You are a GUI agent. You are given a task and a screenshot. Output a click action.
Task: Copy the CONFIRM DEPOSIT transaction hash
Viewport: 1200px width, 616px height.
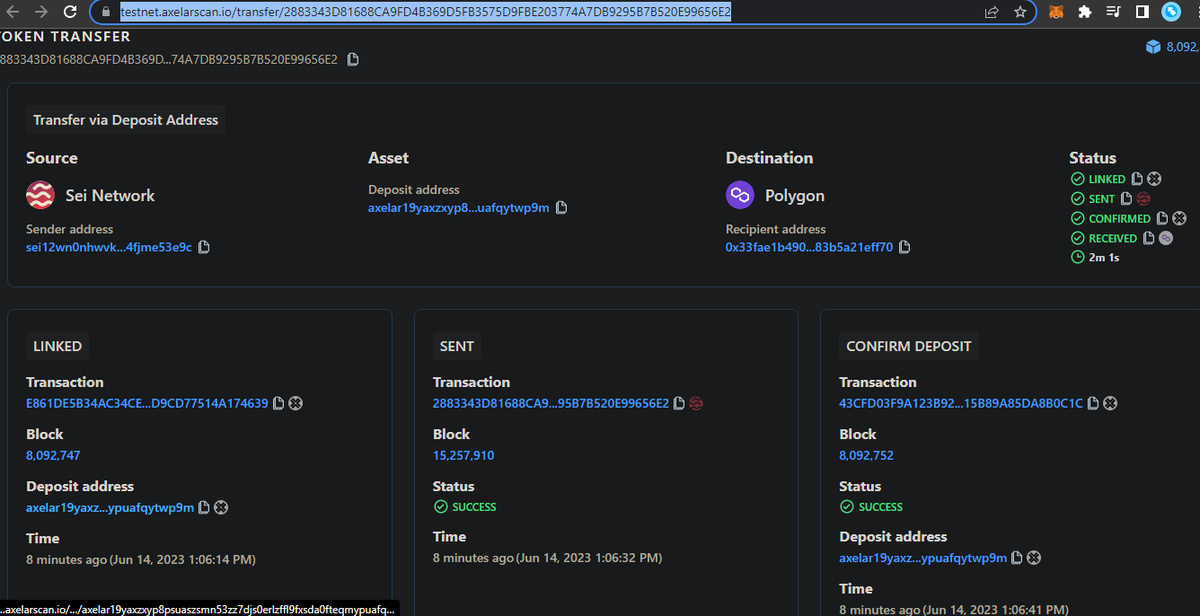coord(1093,403)
